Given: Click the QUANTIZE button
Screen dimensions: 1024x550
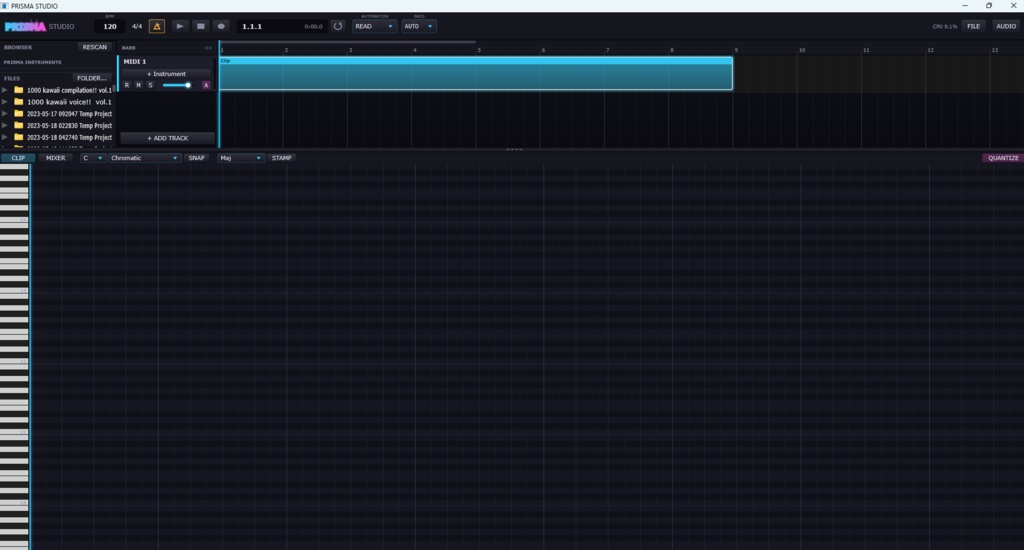Looking at the screenshot, I should pyautogui.click(x=1002, y=158).
